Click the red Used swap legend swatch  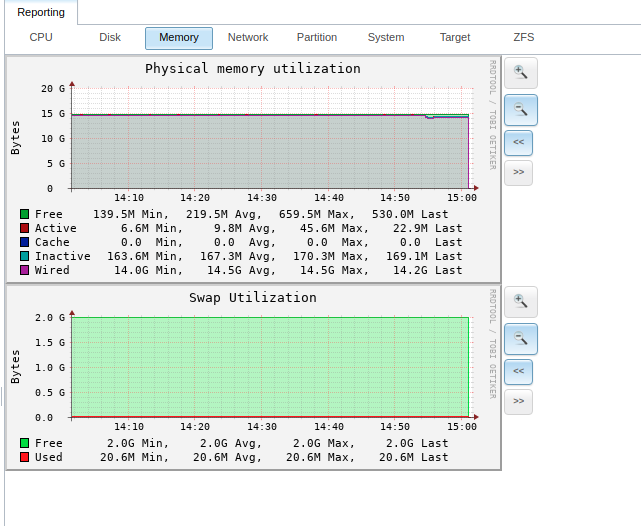[25, 457]
